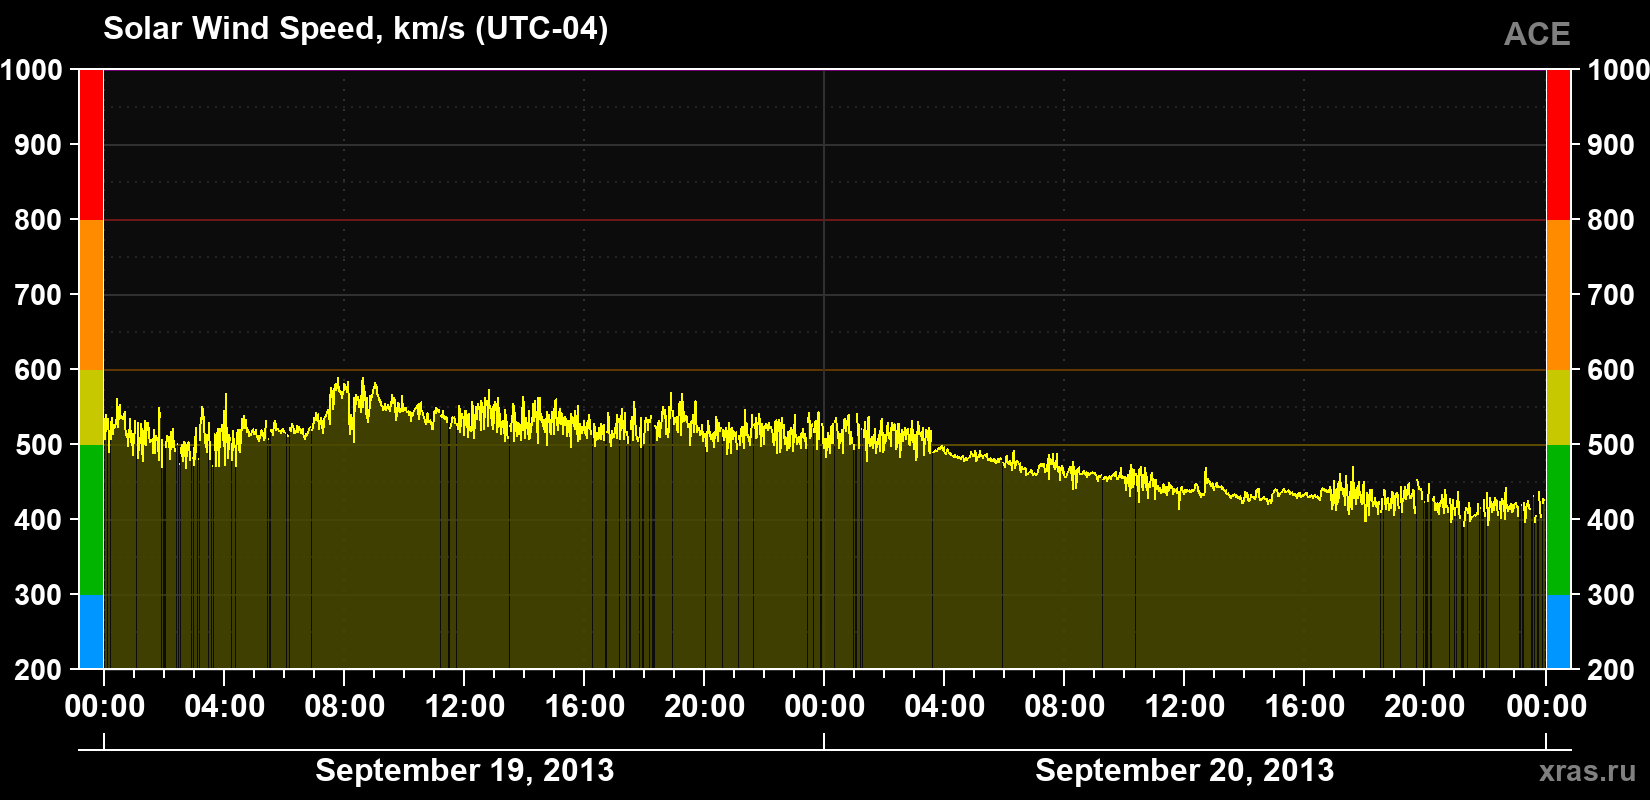The image size is (1650, 800).
Task: Click the orange 600–800 band on right scale
Action: [1558, 295]
